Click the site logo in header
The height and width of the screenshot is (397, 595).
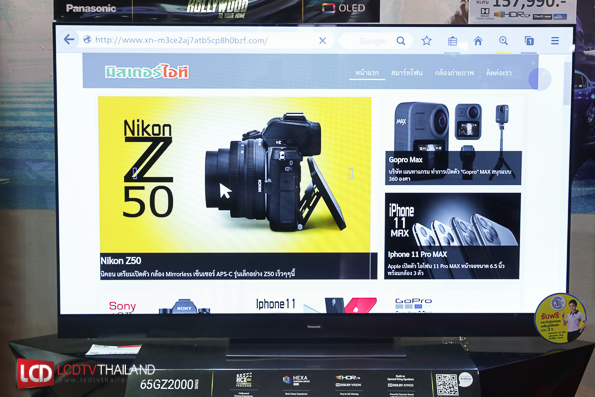coord(146,72)
